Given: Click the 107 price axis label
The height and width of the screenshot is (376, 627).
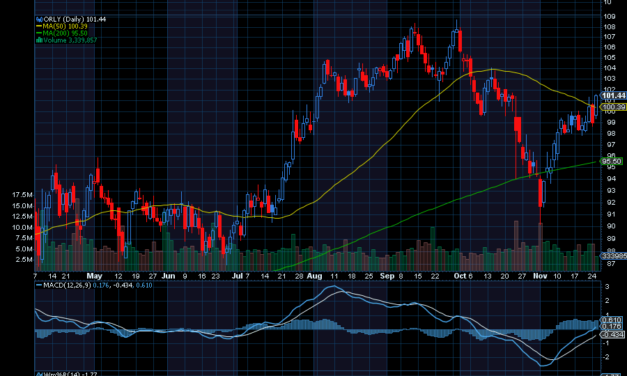Looking at the screenshot, I should pyautogui.click(x=609, y=37).
